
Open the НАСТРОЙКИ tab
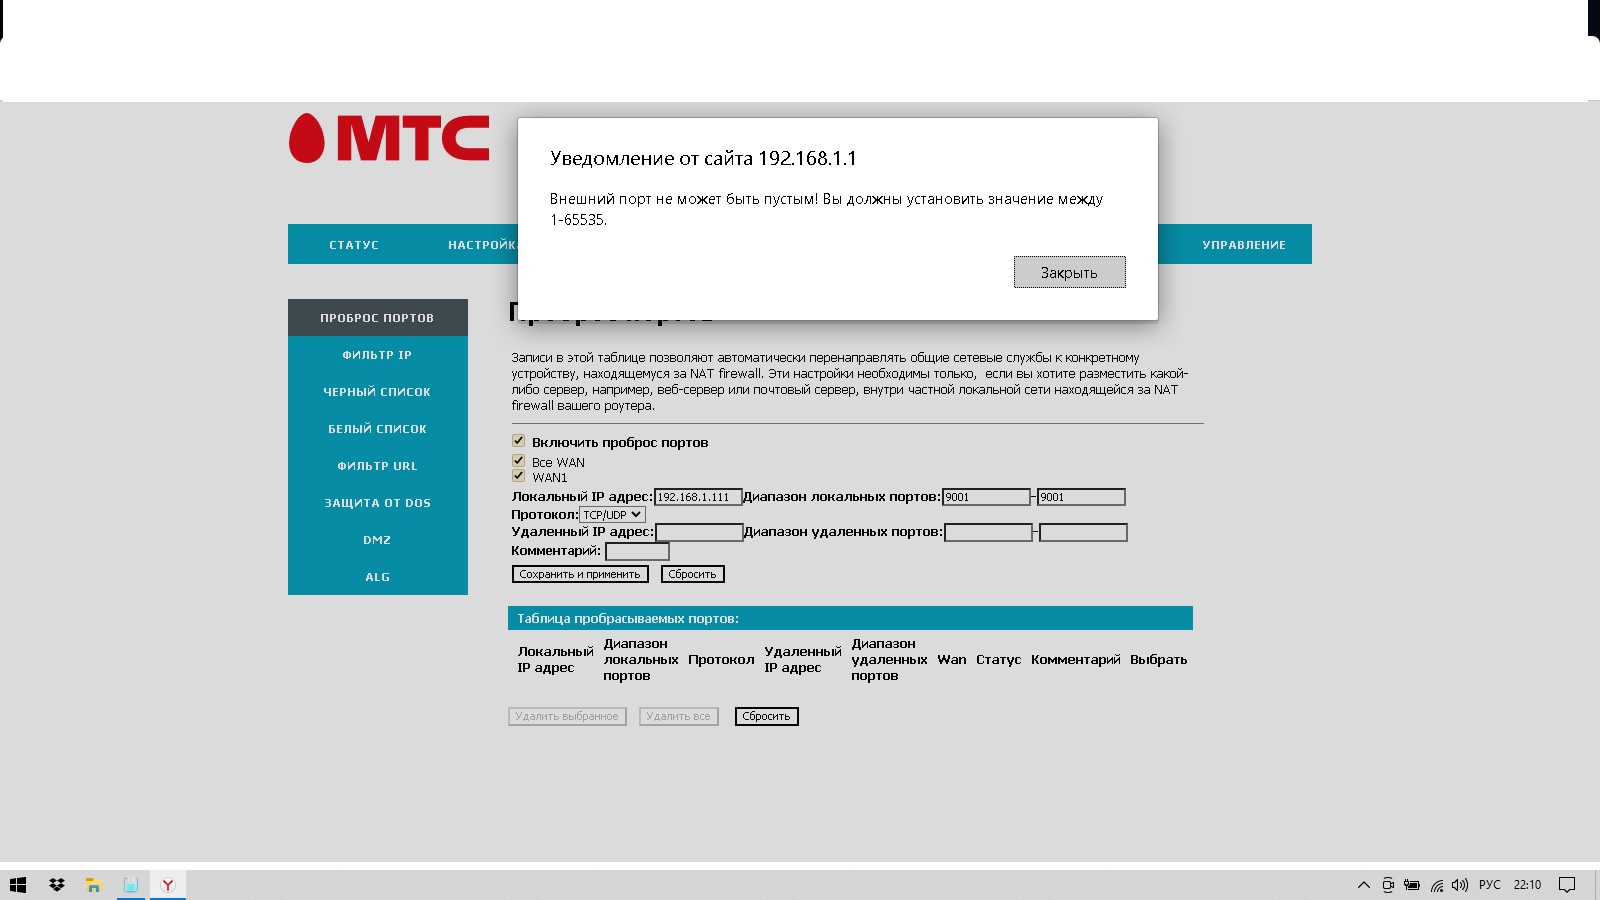pyautogui.click(x=482, y=245)
